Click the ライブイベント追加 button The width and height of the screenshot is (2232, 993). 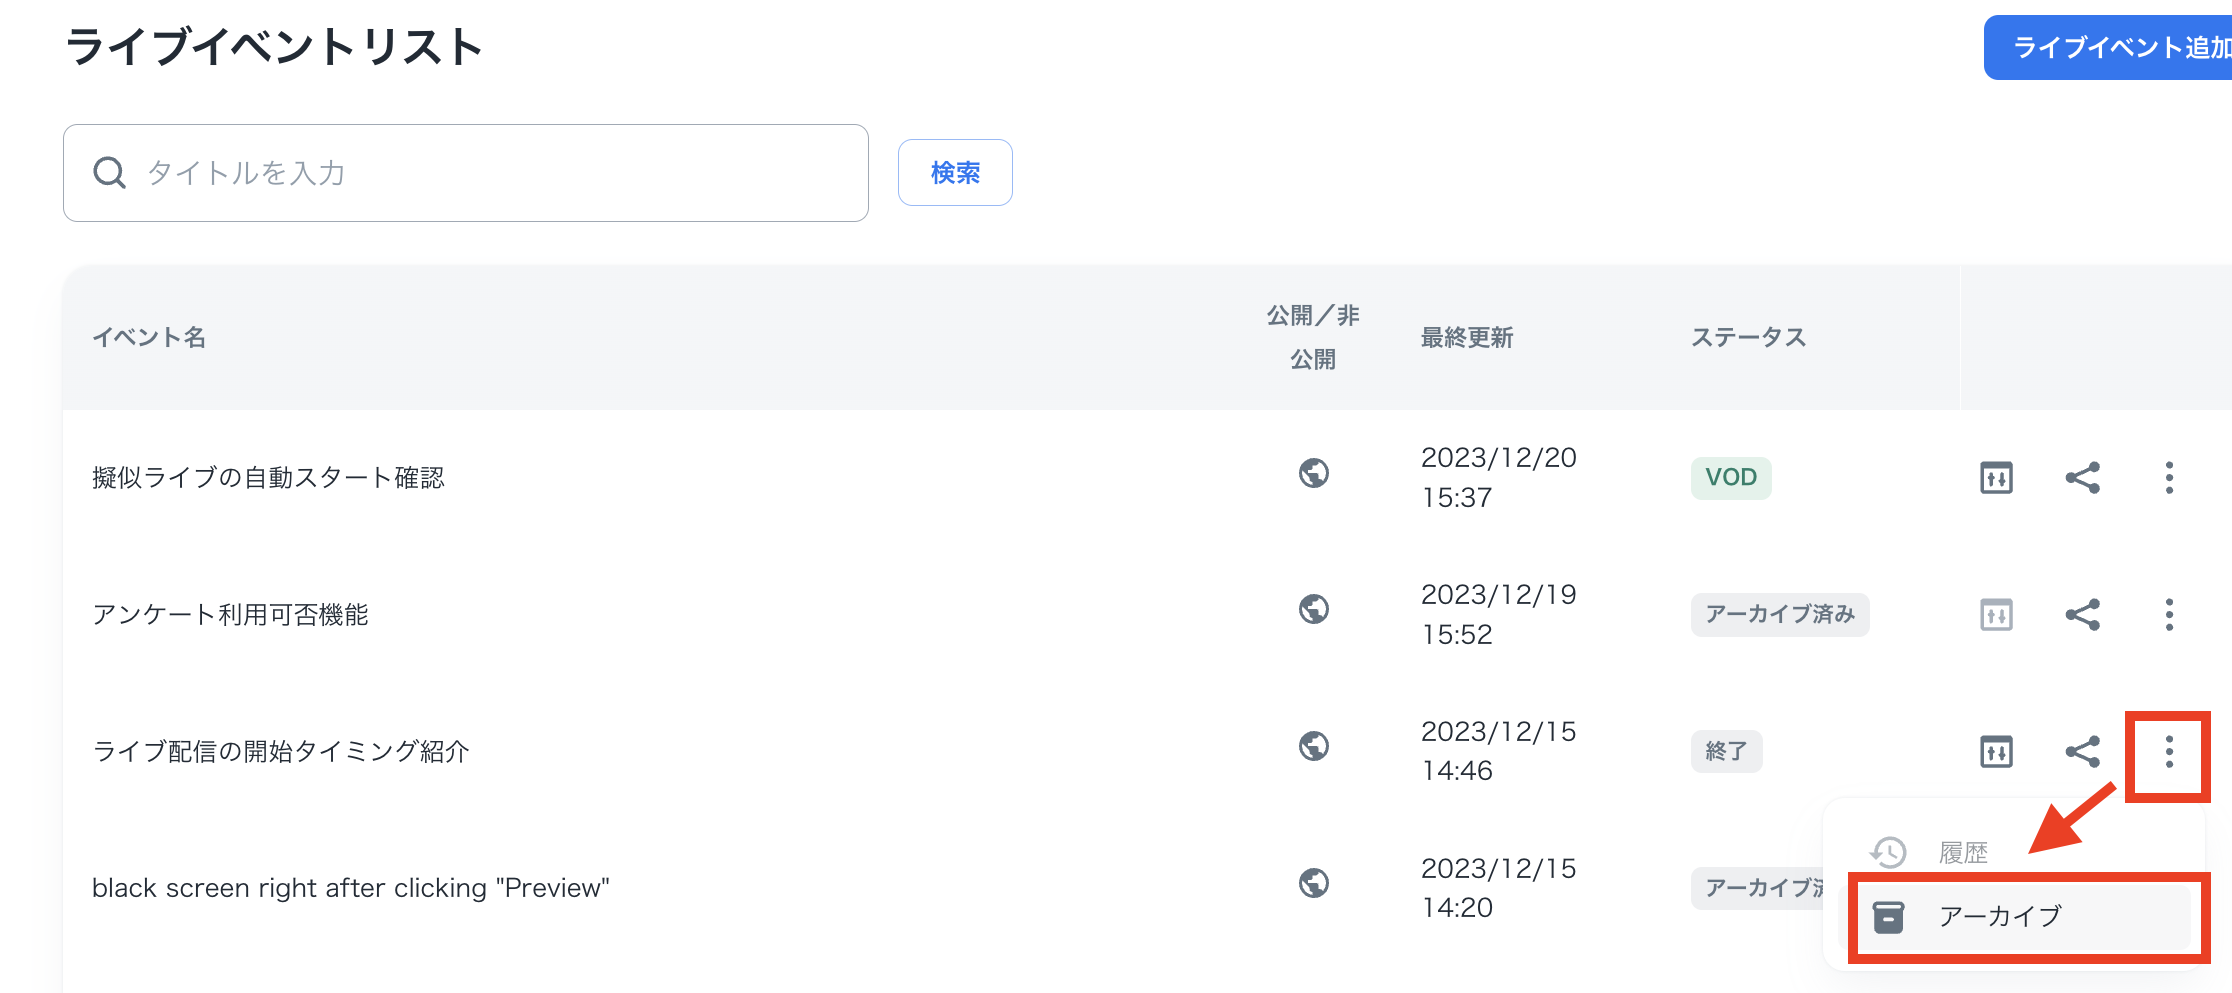pos(2120,46)
